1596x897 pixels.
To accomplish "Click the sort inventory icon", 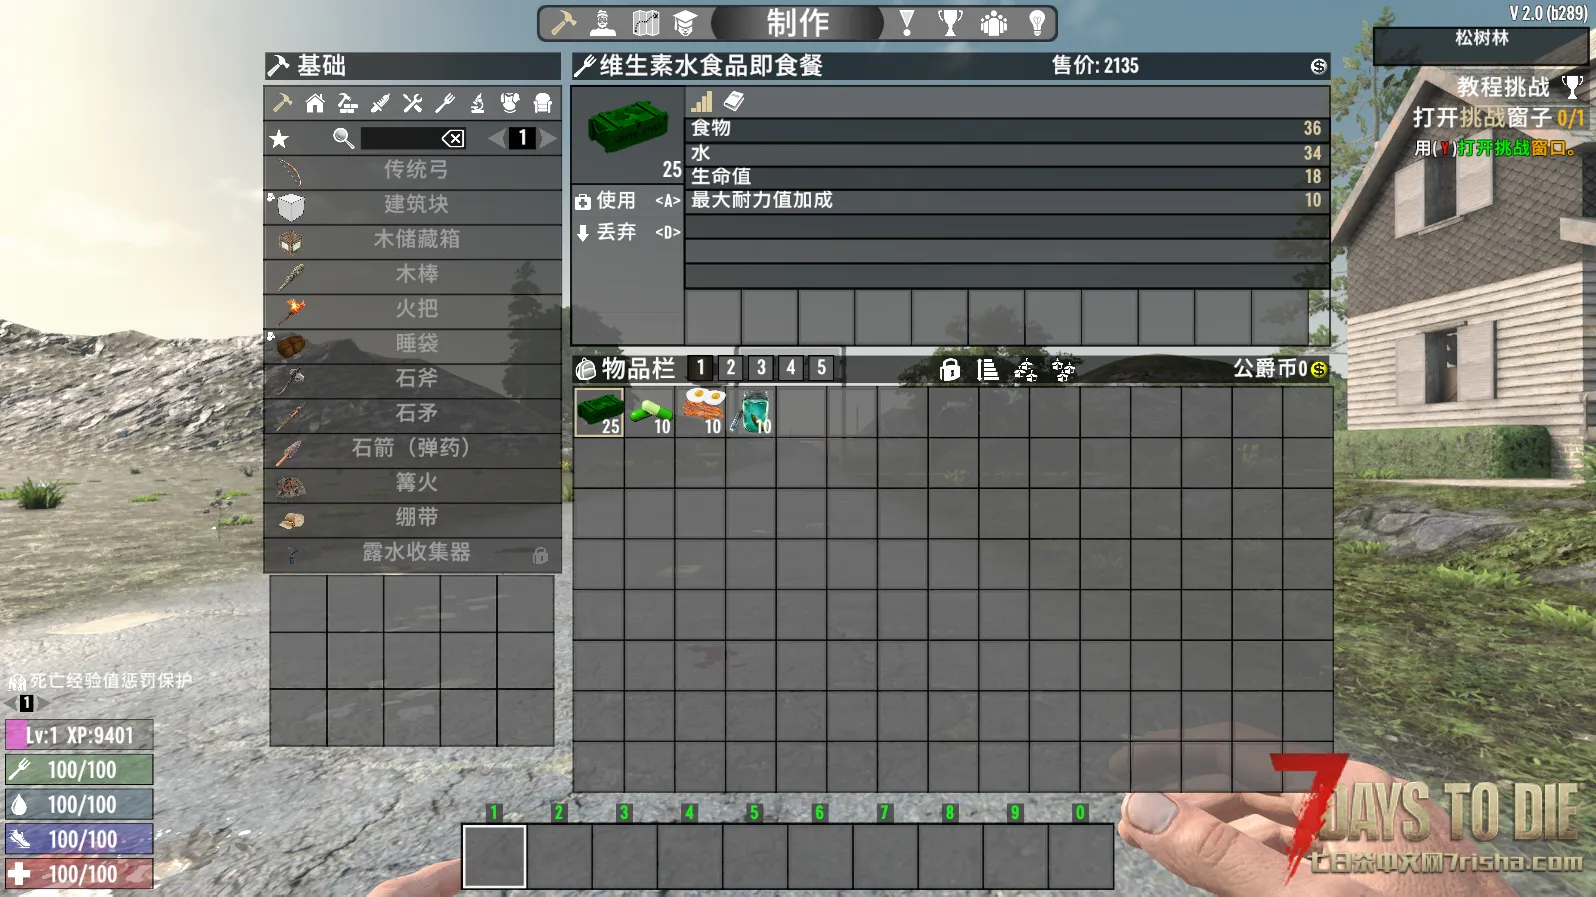I will point(988,370).
